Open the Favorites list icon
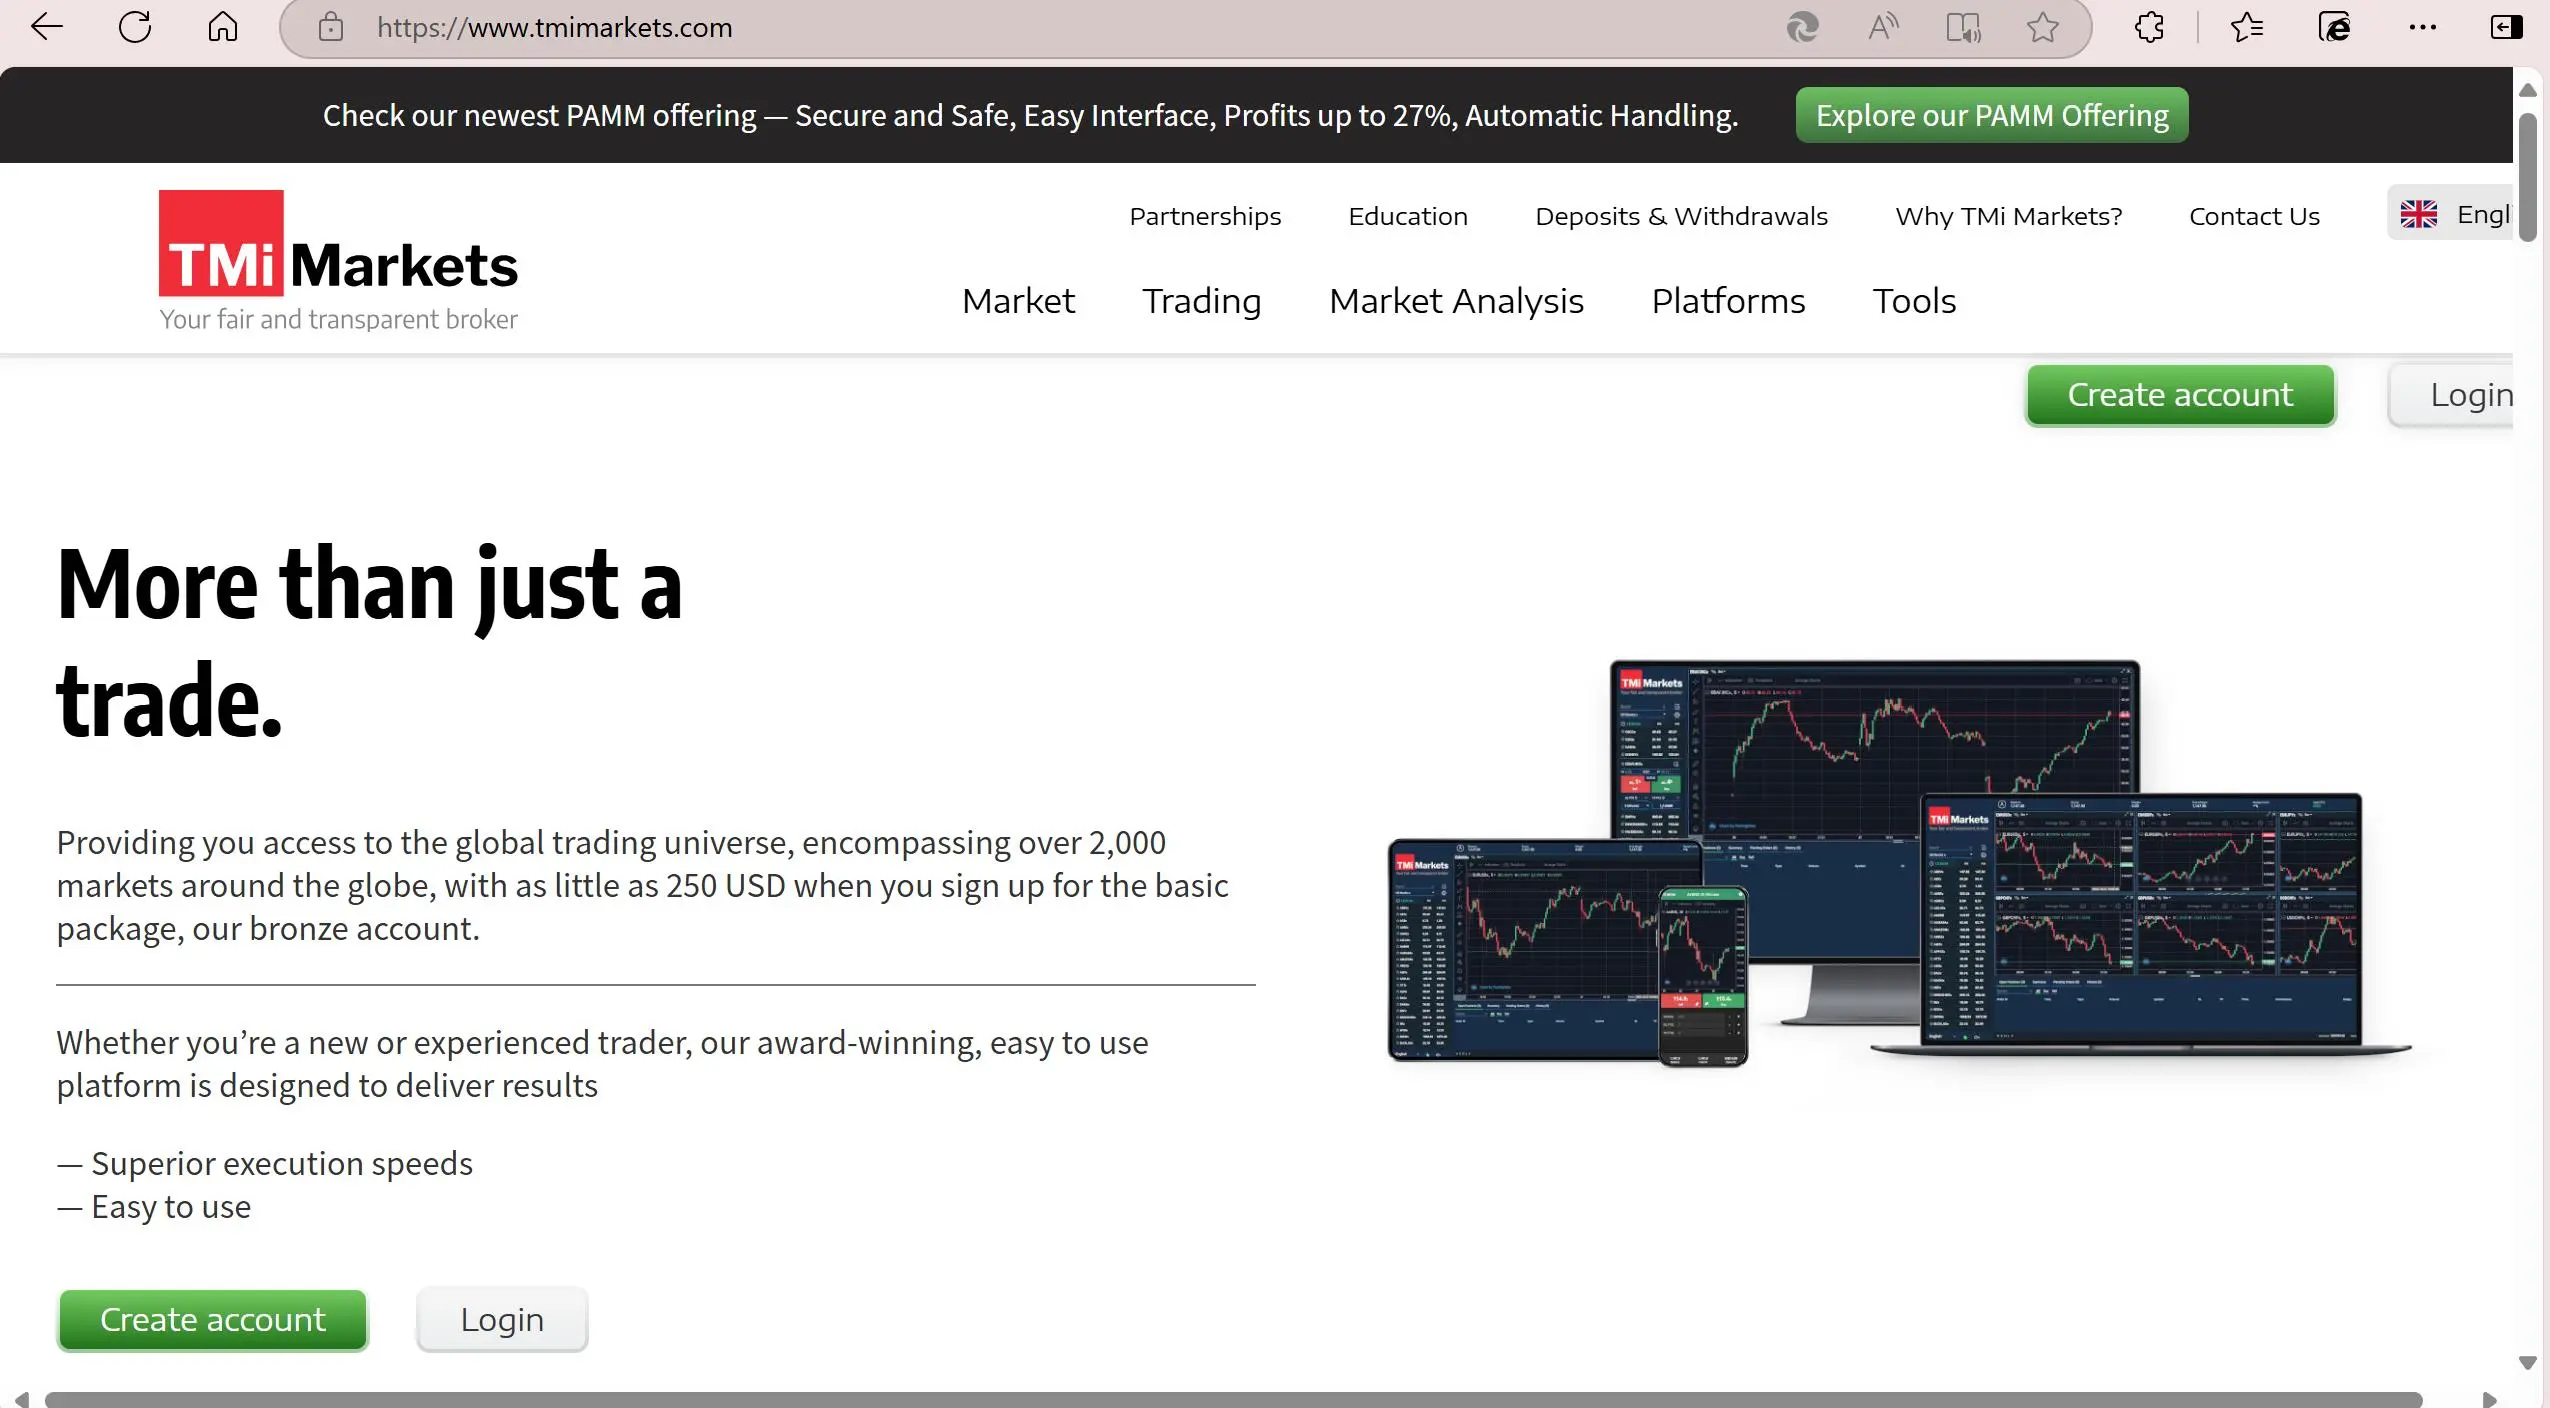2550x1408 pixels. (x=2246, y=27)
